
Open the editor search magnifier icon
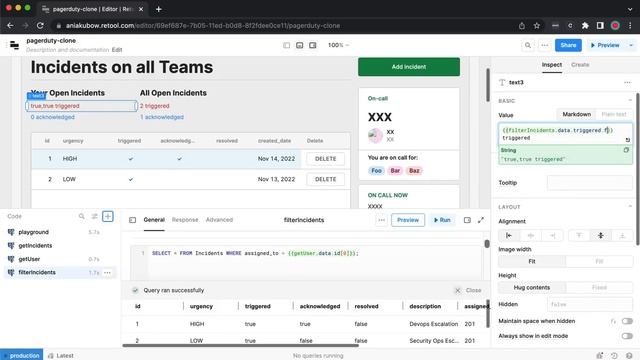coord(528,45)
